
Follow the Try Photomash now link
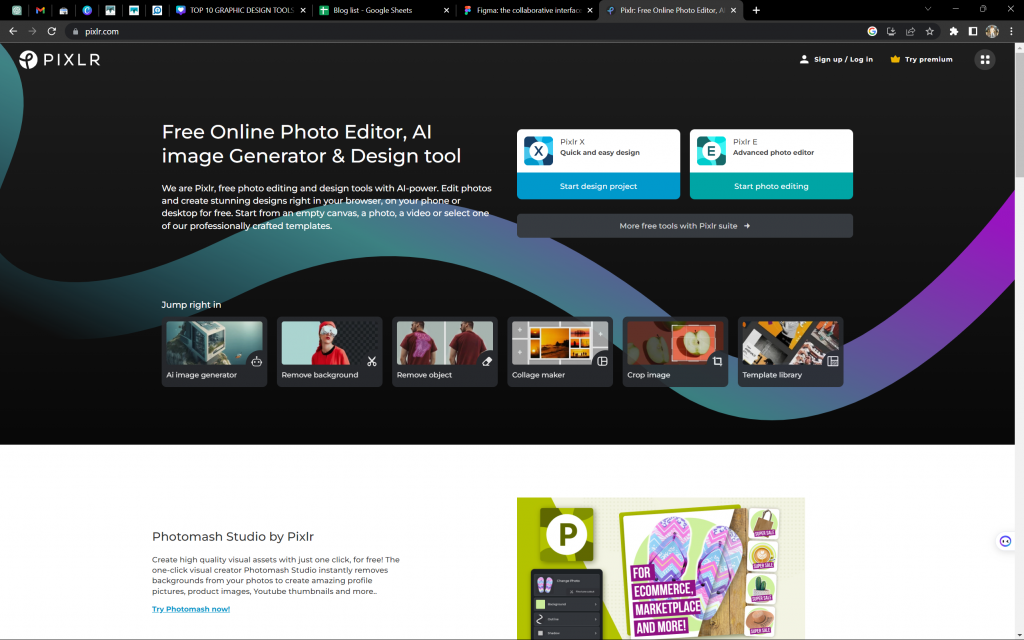(x=191, y=609)
